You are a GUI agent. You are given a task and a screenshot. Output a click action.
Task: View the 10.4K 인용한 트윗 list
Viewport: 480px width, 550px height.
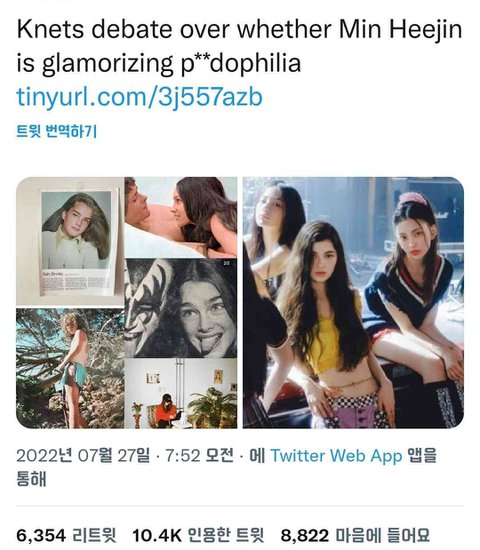198,536
